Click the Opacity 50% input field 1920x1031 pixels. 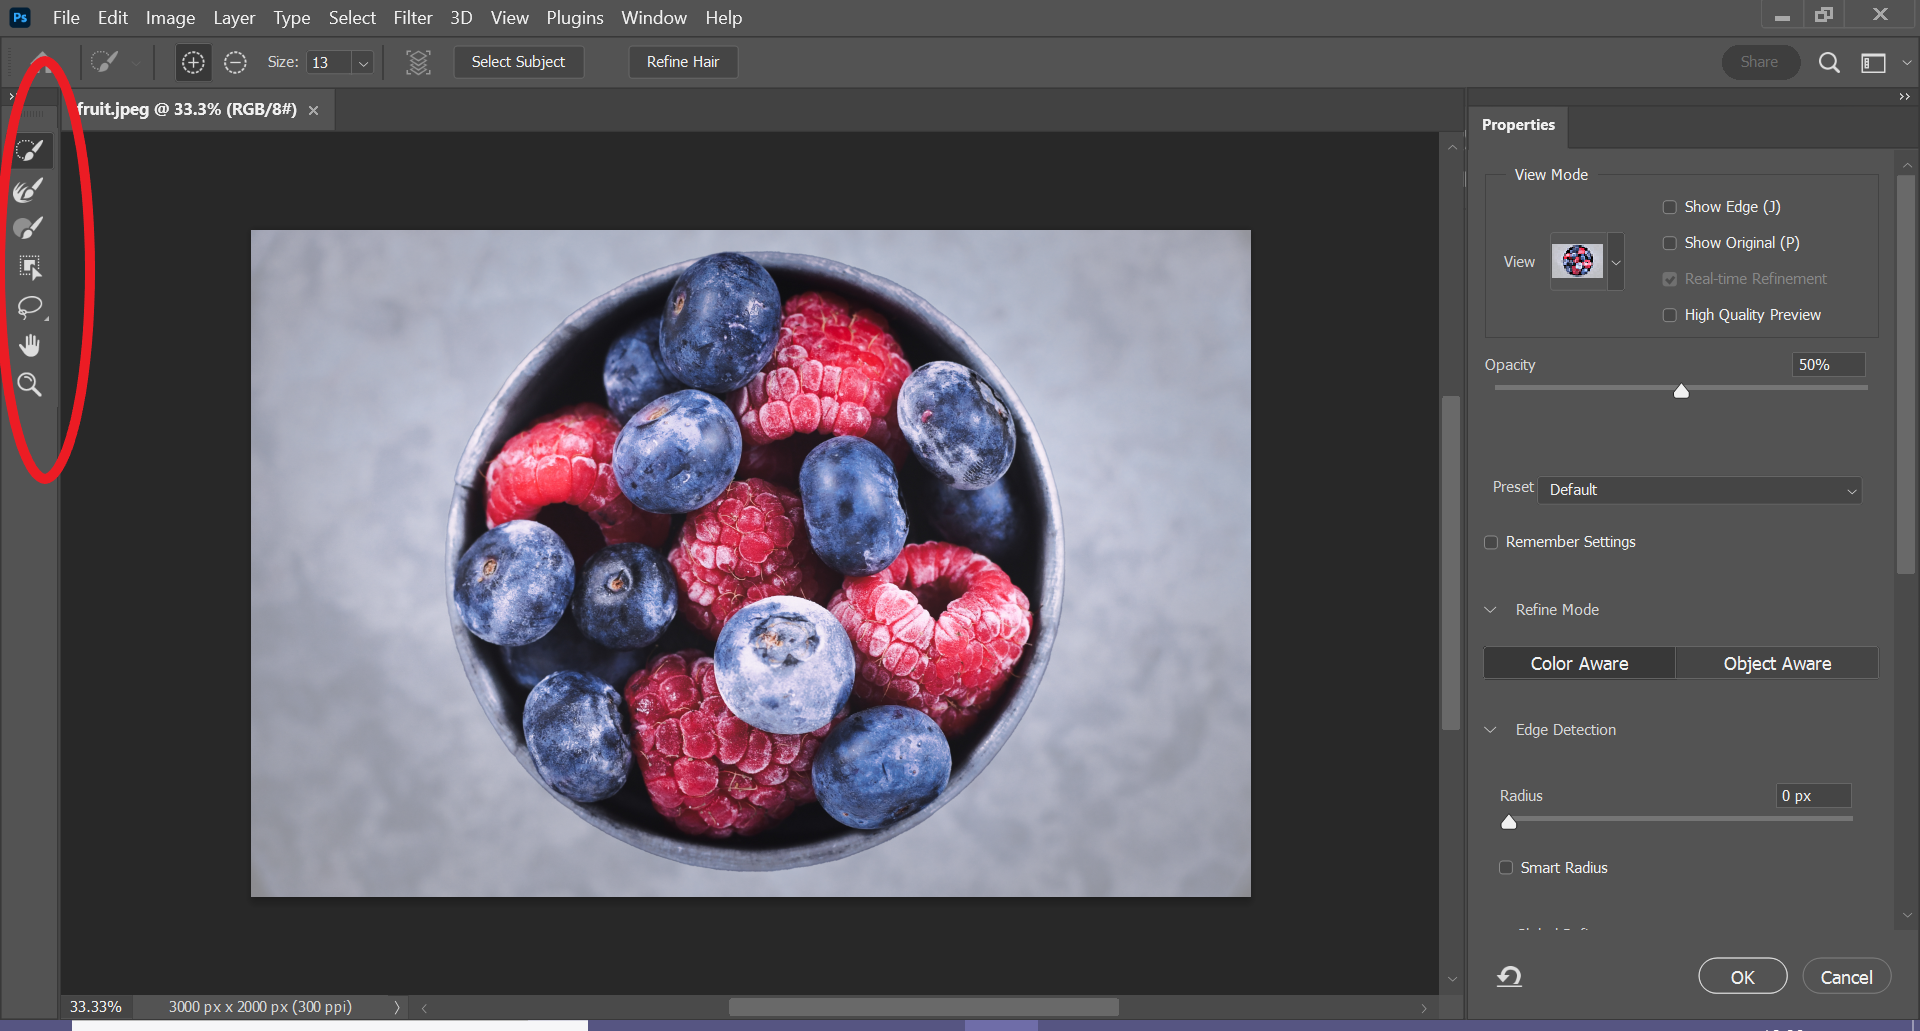click(x=1828, y=365)
